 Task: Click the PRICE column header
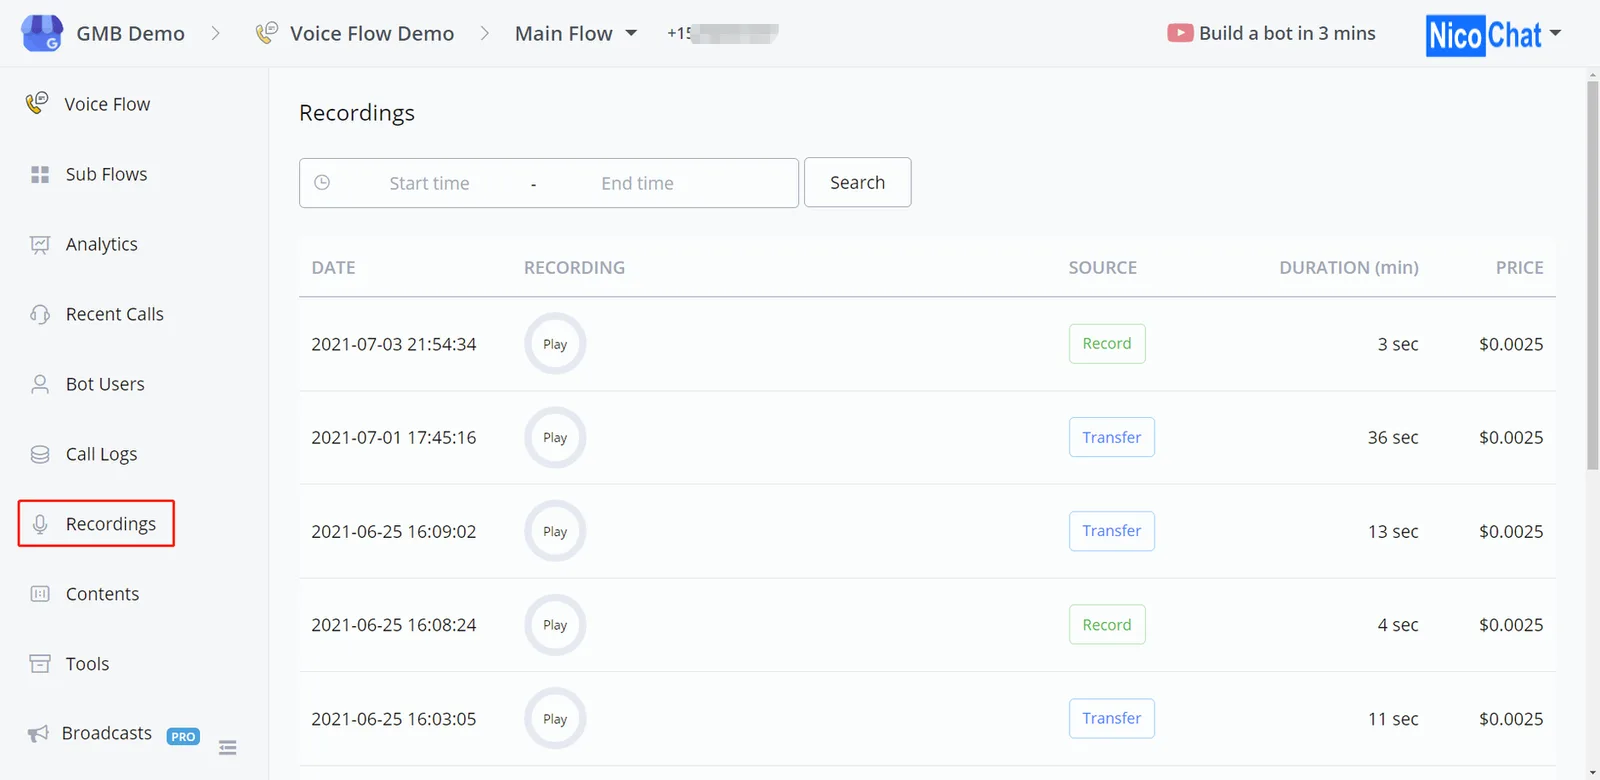click(x=1520, y=267)
